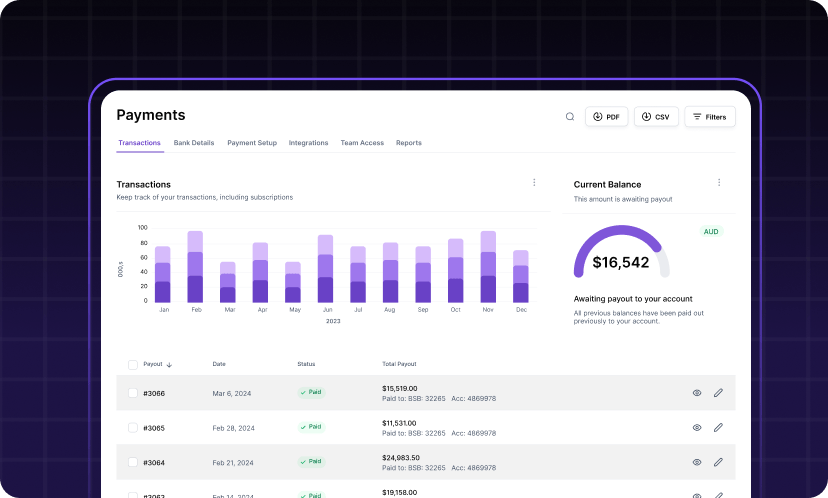The image size is (828, 498).
Task: Open the Integrations tab
Action: [x=308, y=143]
